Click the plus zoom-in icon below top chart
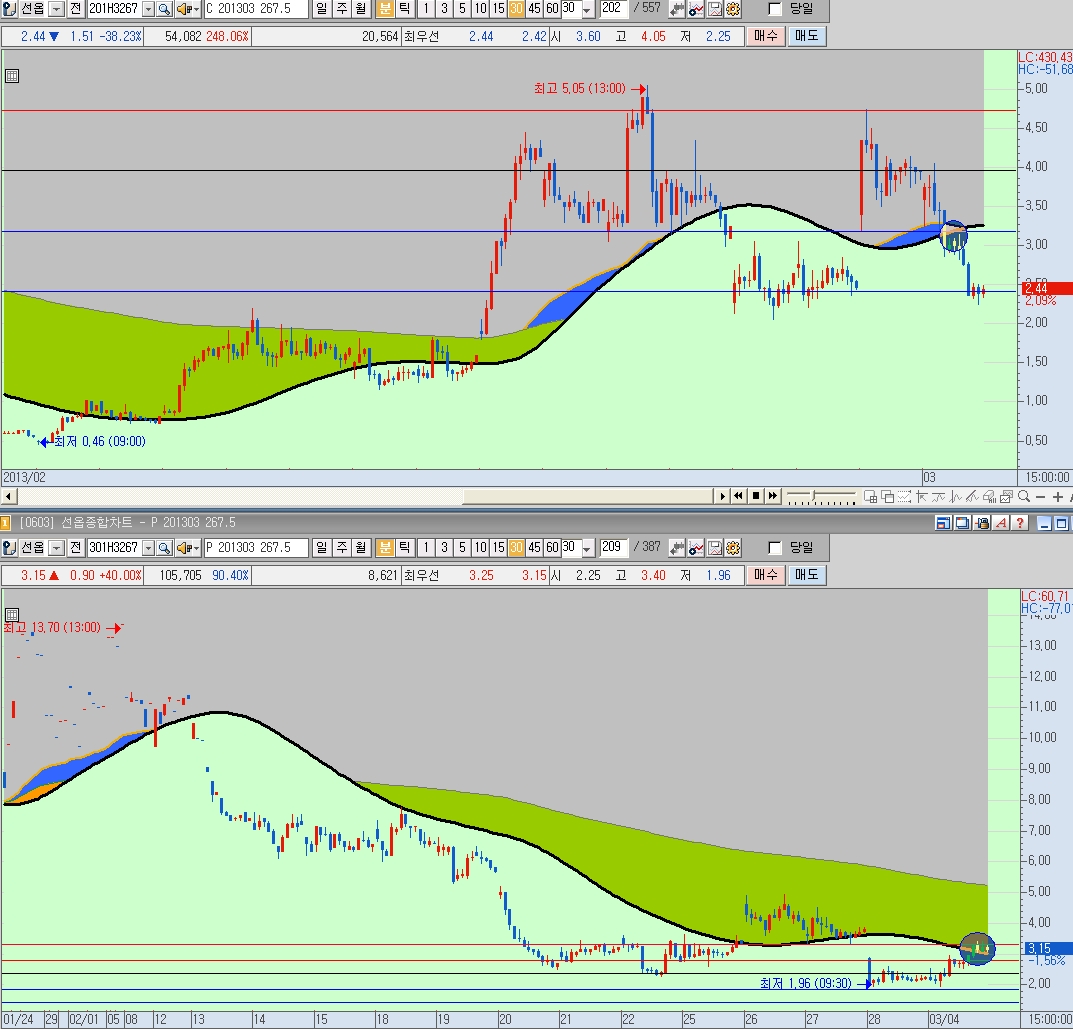Image resolution: width=1073 pixels, height=1029 pixels. tap(1058, 496)
